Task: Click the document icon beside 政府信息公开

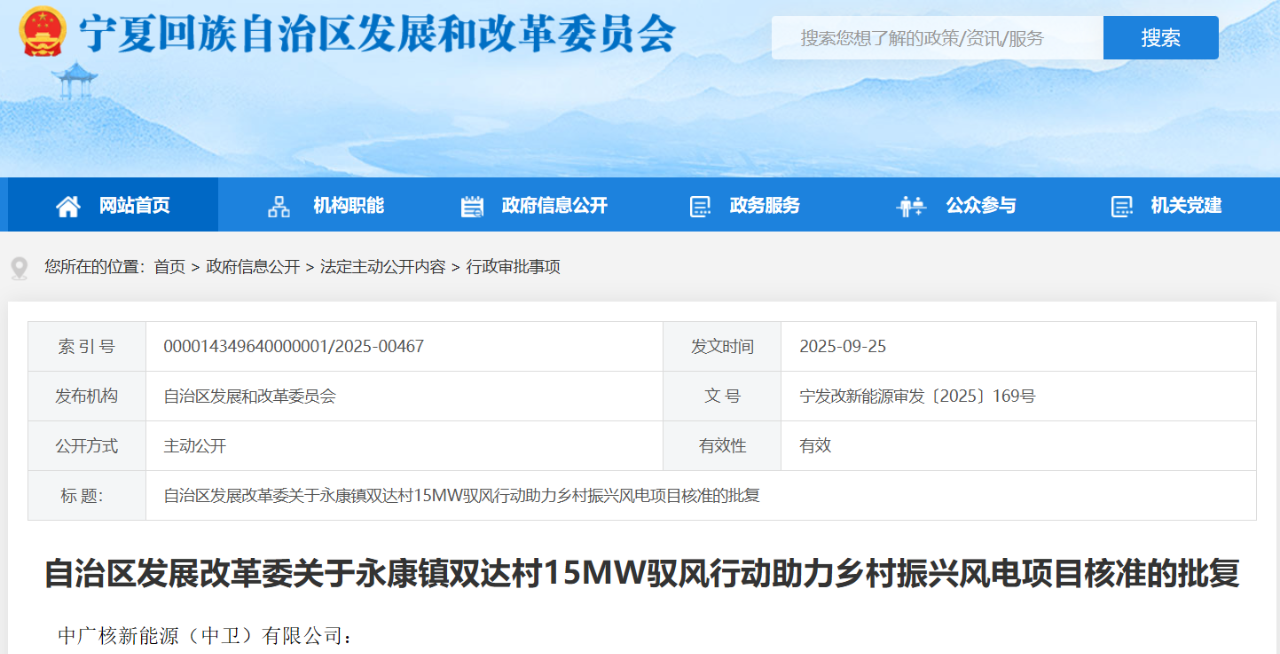Action: click(472, 206)
